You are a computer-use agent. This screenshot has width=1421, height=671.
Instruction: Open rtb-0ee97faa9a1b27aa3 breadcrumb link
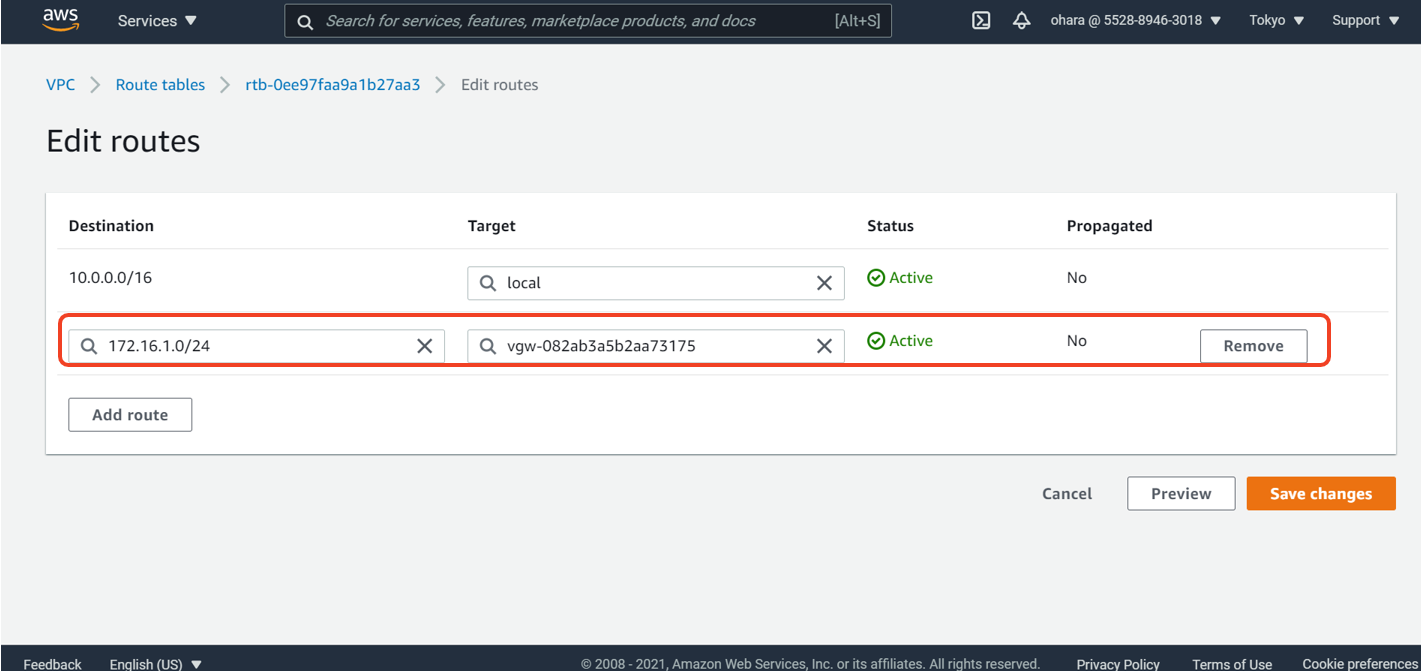tap(333, 85)
